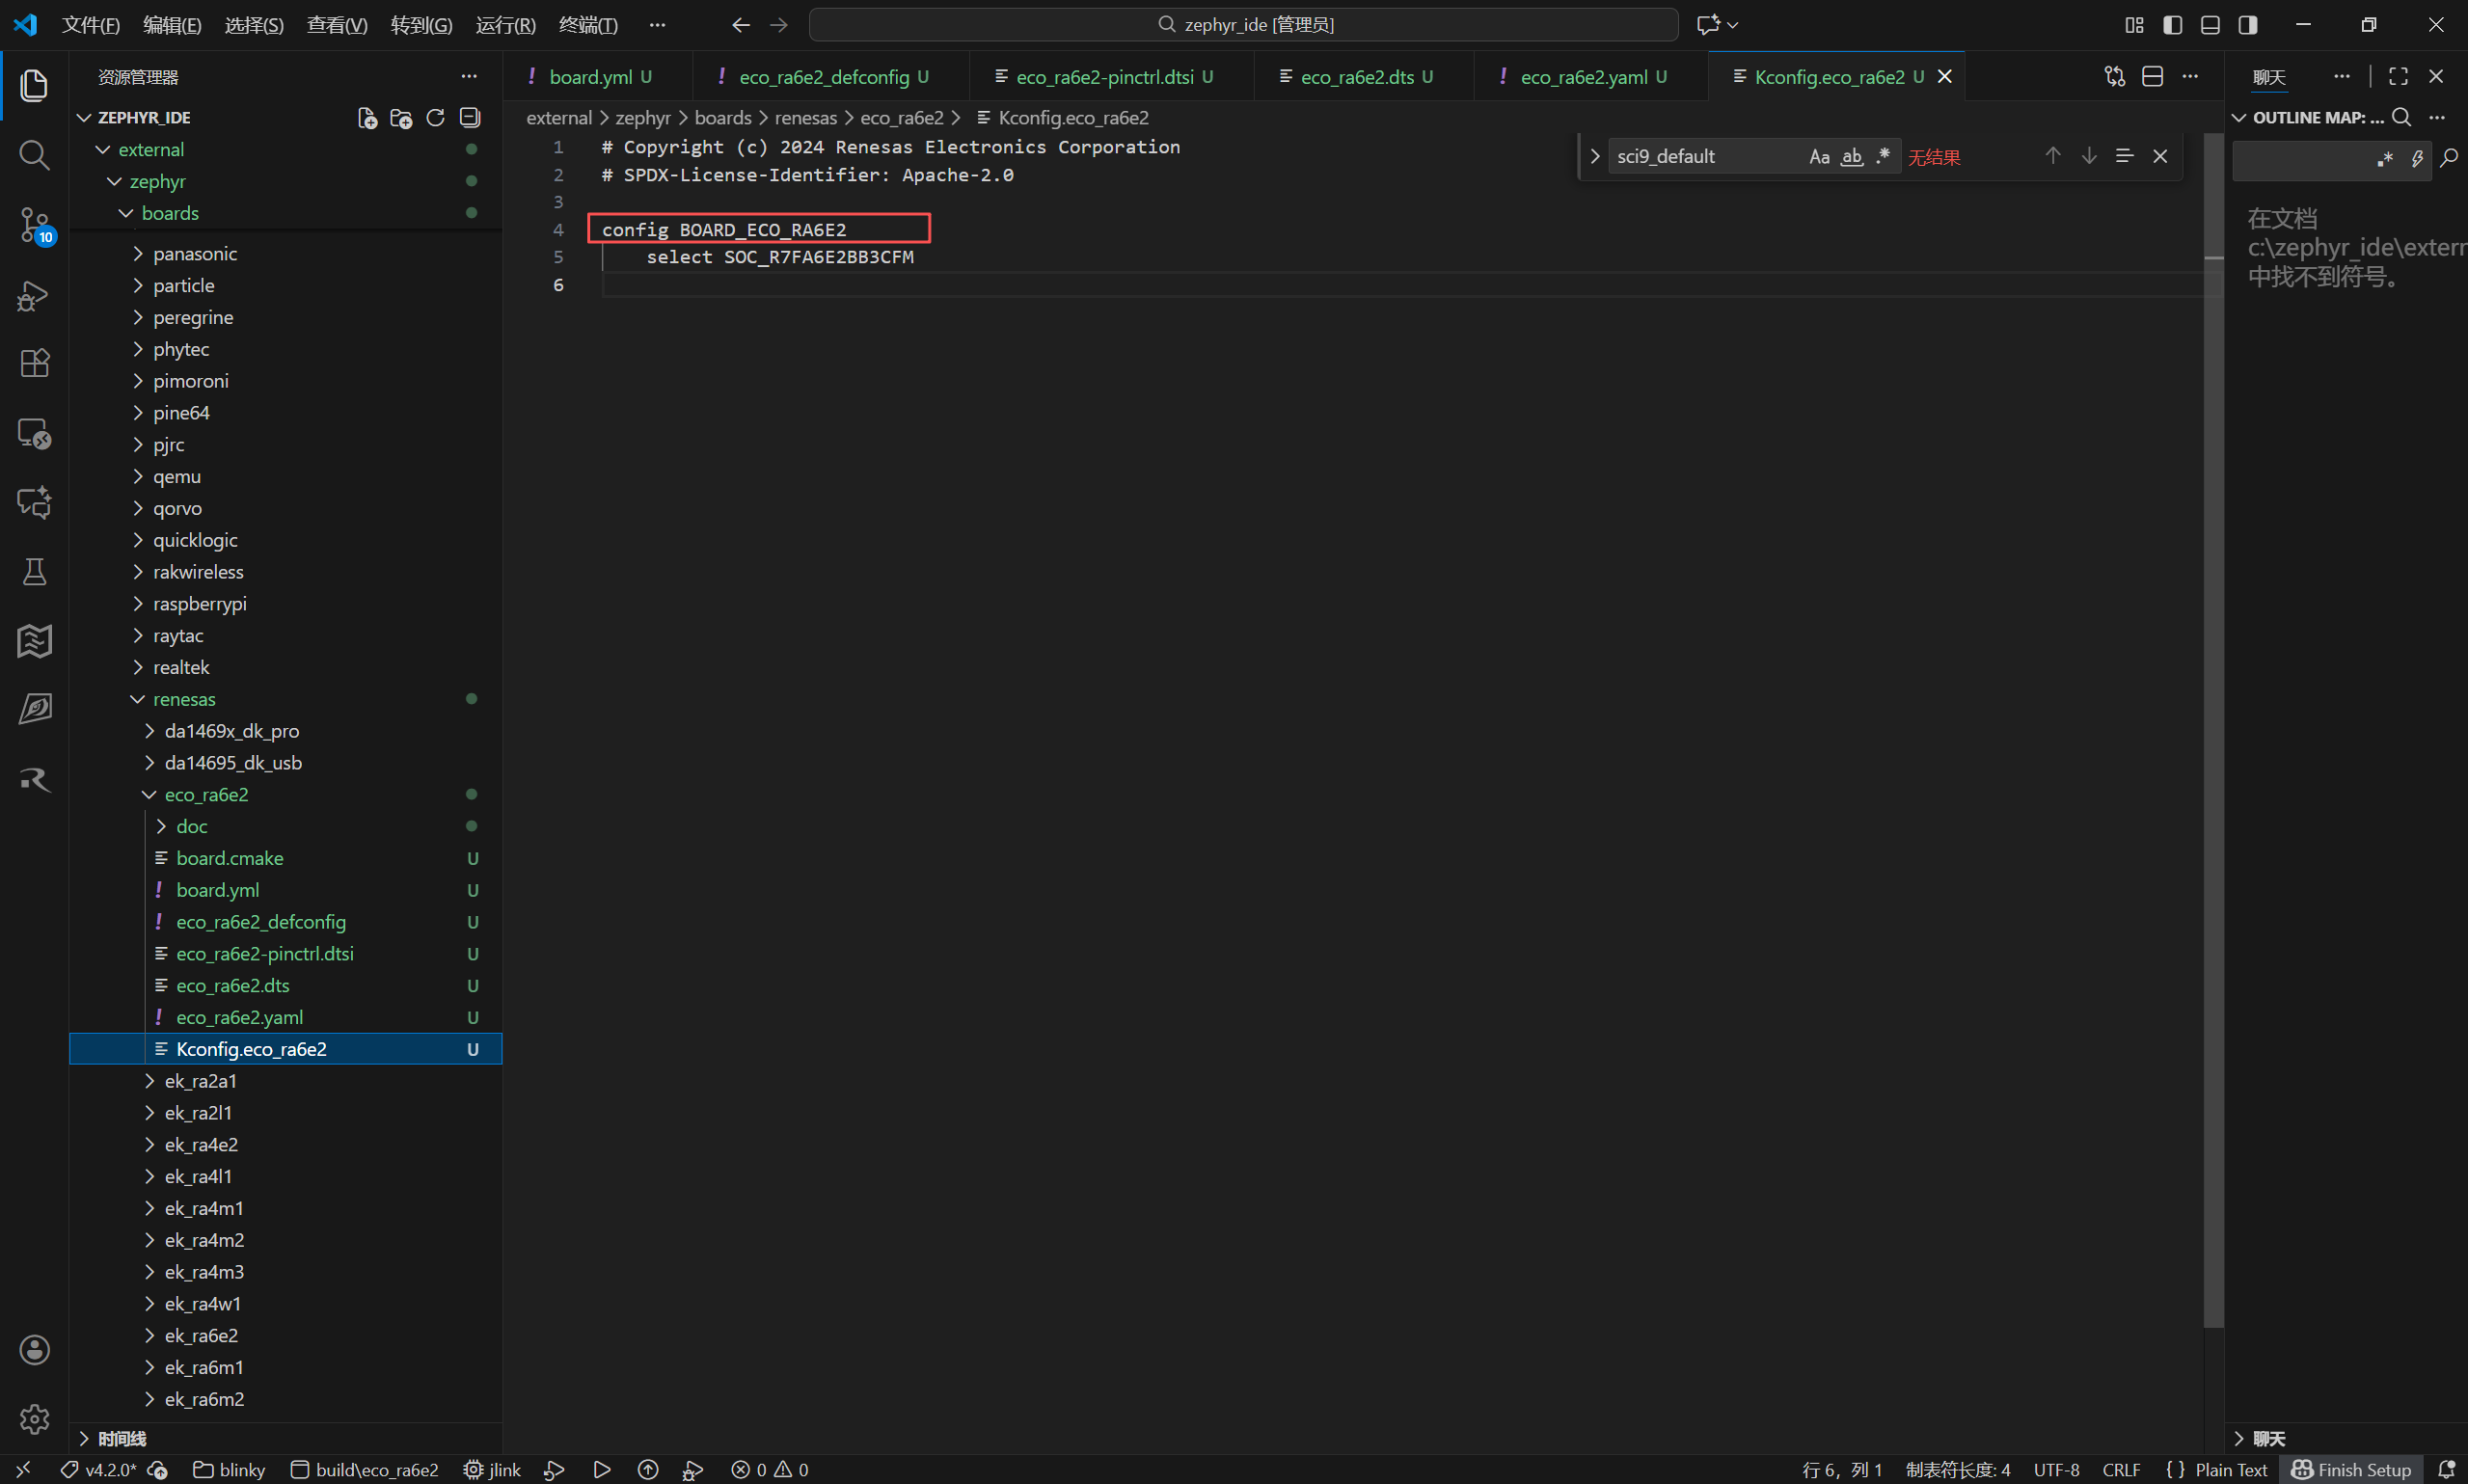Open the Manage gear in the activity bar

(34, 1418)
